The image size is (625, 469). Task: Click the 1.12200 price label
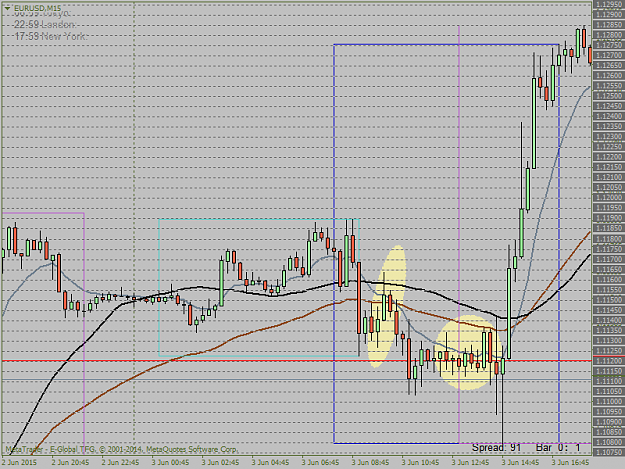(x=609, y=157)
